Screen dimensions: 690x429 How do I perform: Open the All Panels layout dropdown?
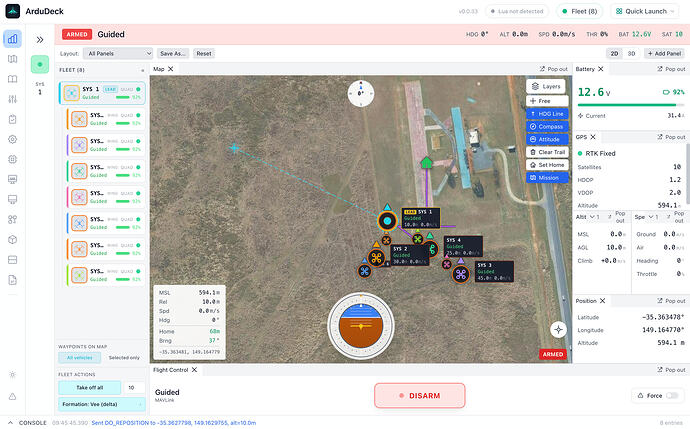(118, 54)
